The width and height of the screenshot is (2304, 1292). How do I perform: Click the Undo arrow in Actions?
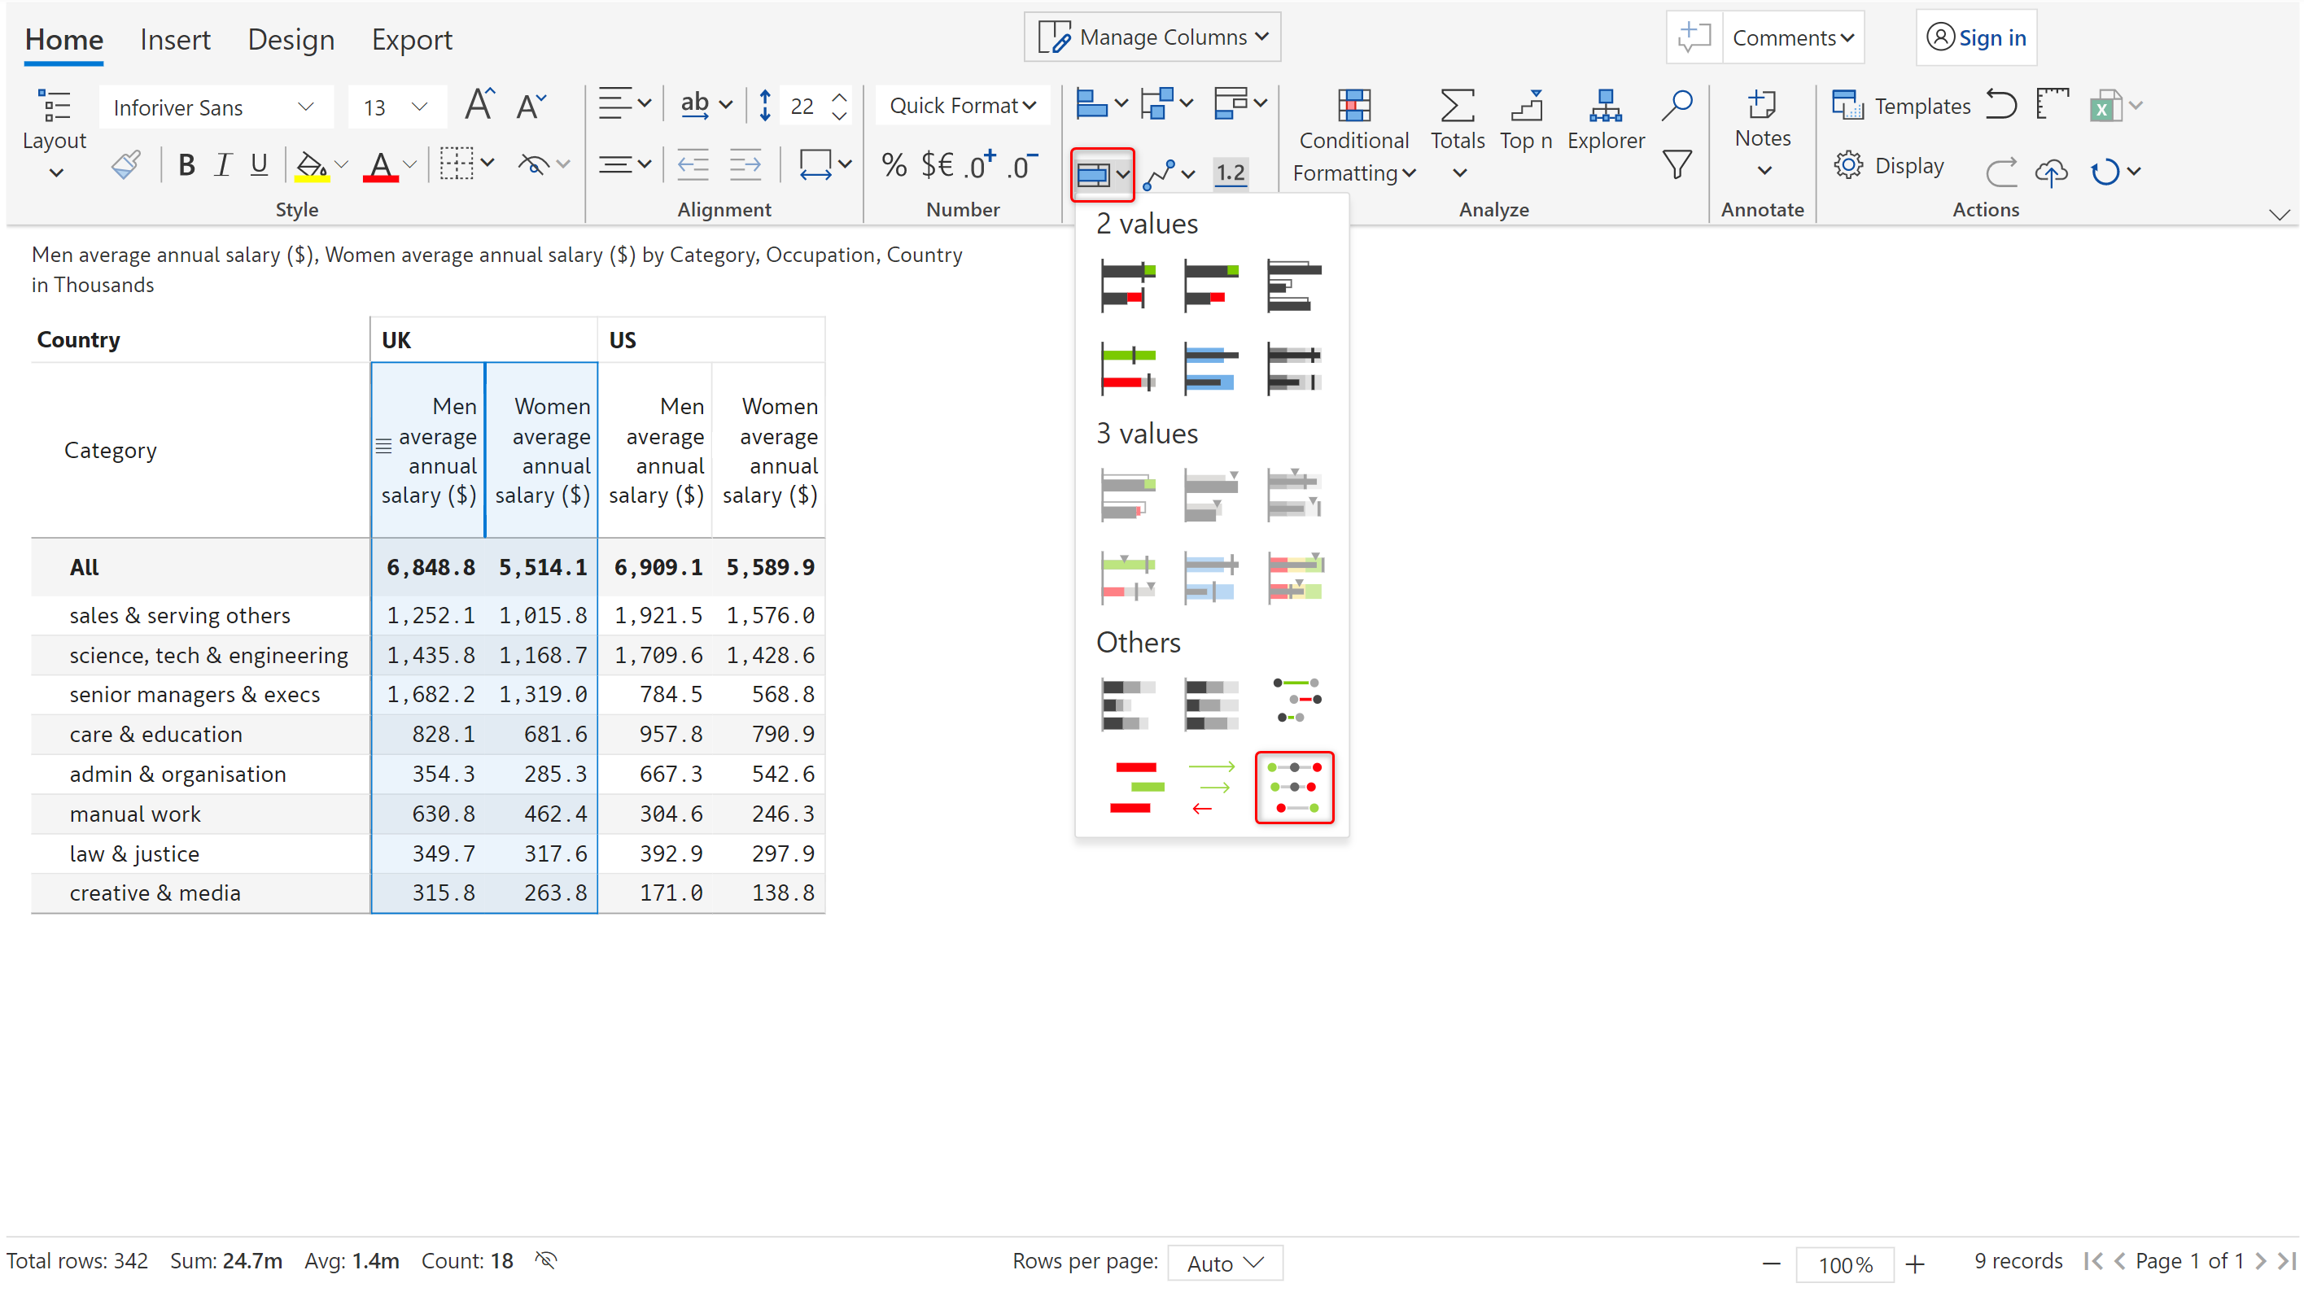click(x=2001, y=105)
